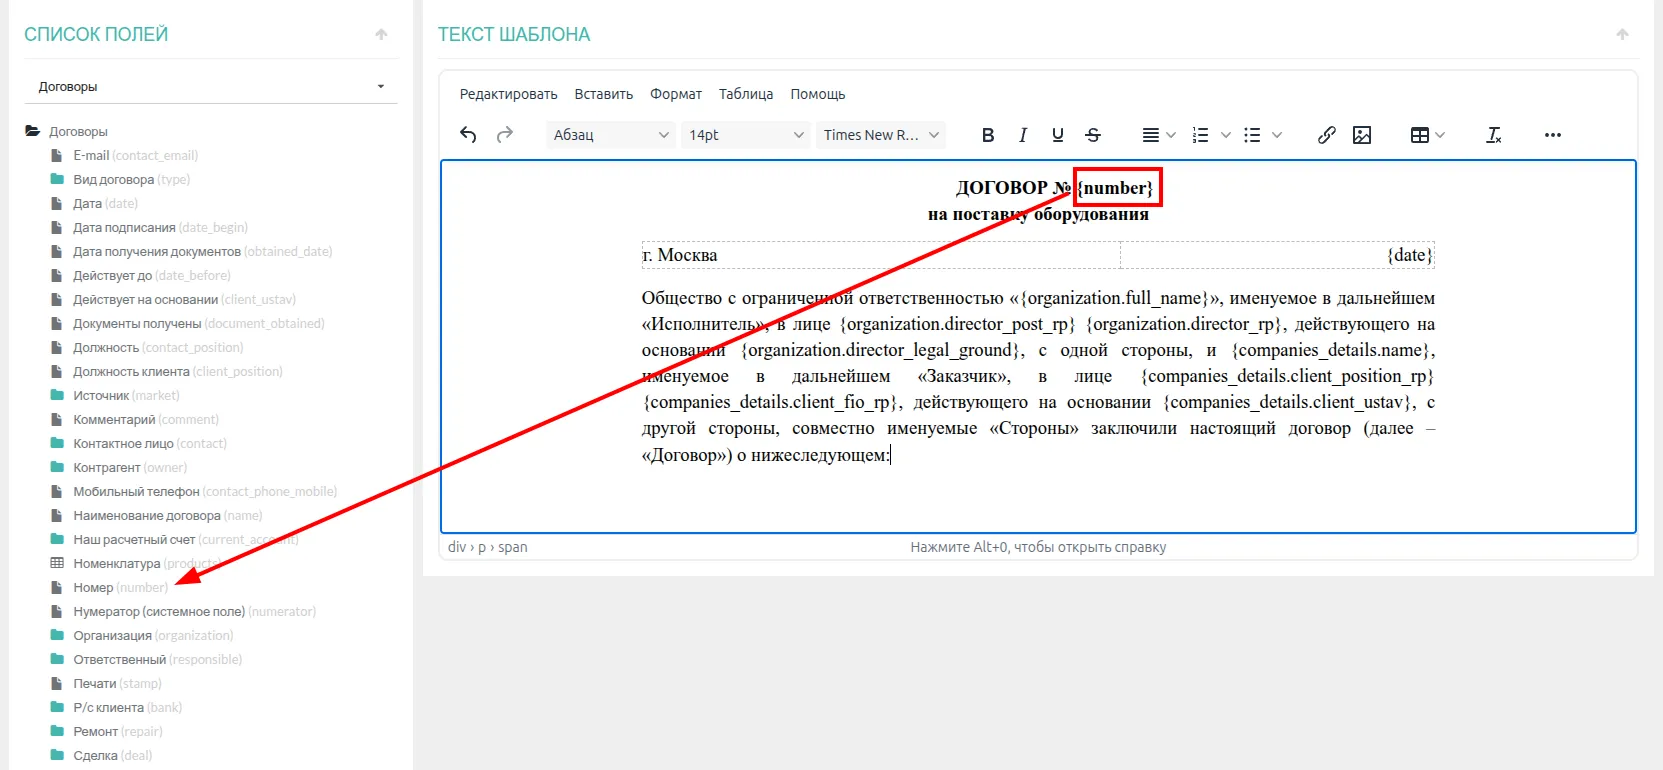1663x770 pixels.
Task: Click the insert image icon
Action: (x=1362, y=135)
